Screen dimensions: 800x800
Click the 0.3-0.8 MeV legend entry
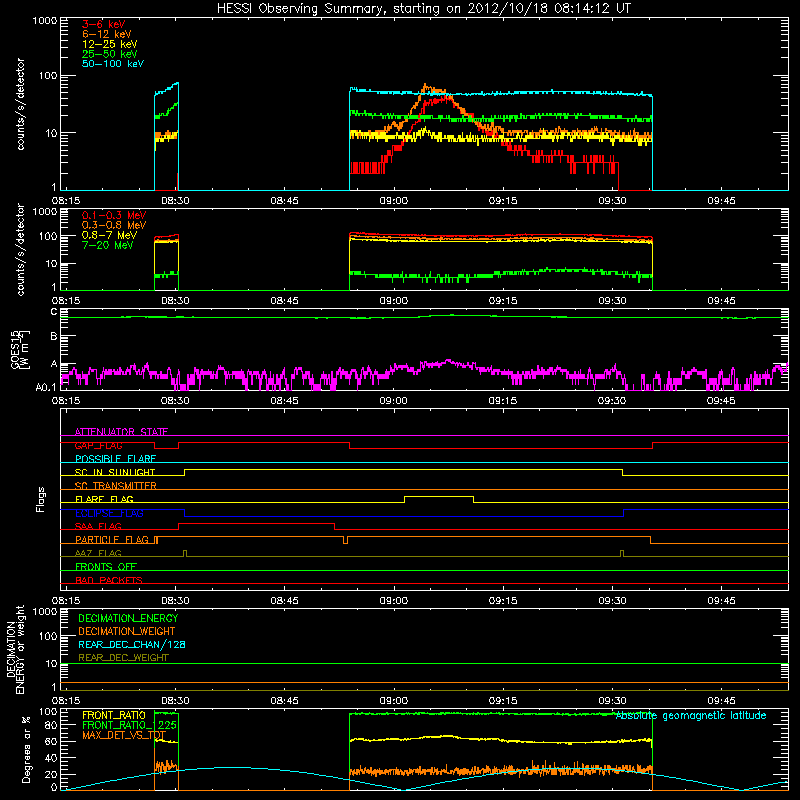coord(114,225)
